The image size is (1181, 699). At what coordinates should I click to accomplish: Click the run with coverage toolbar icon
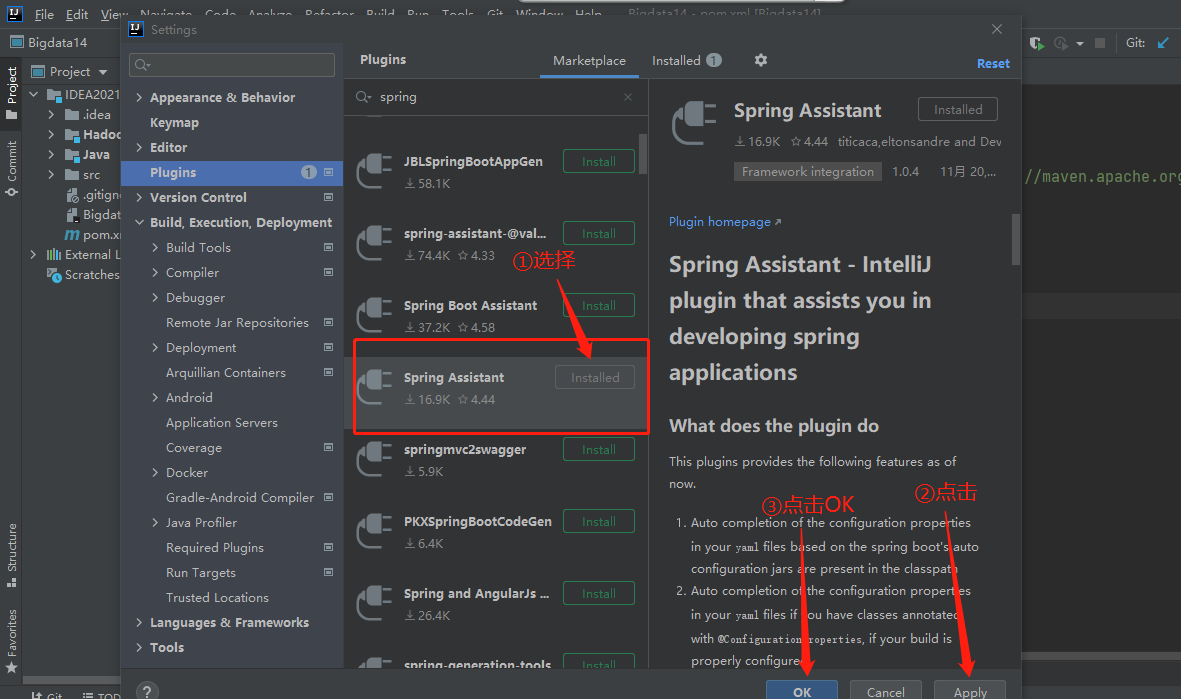pos(1036,43)
